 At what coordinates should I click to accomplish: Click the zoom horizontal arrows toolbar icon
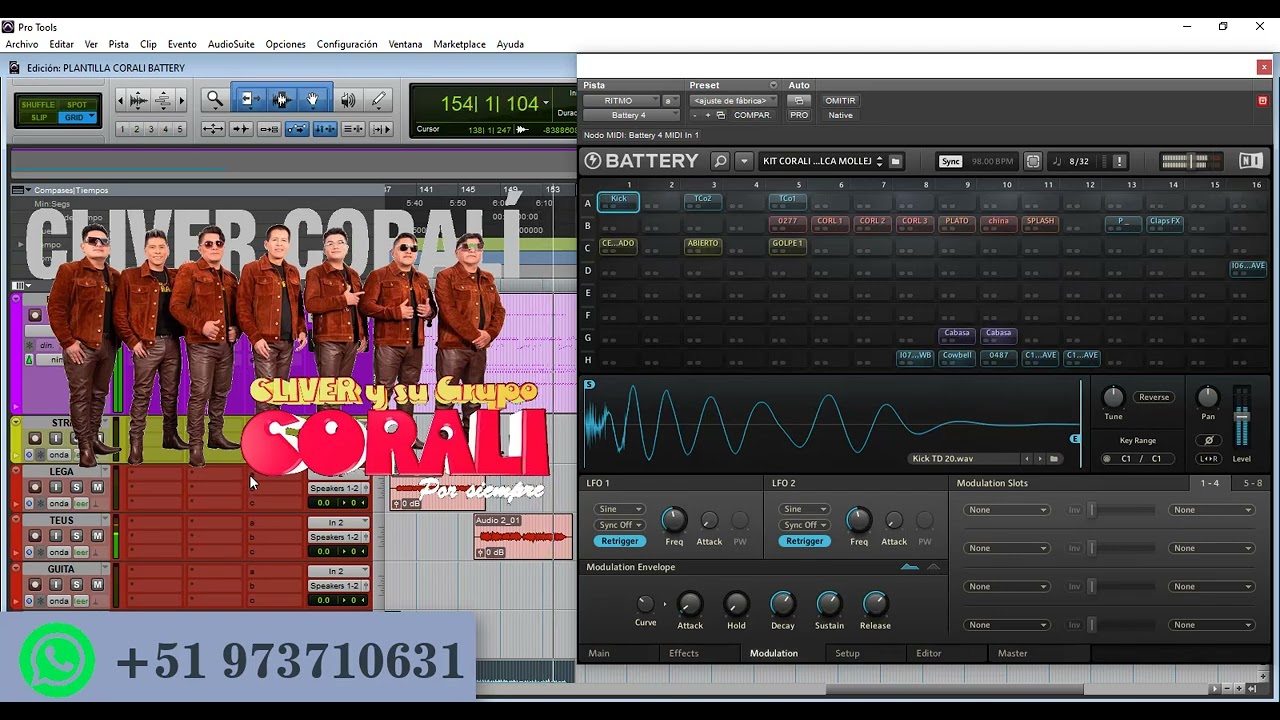click(x=212, y=129)
